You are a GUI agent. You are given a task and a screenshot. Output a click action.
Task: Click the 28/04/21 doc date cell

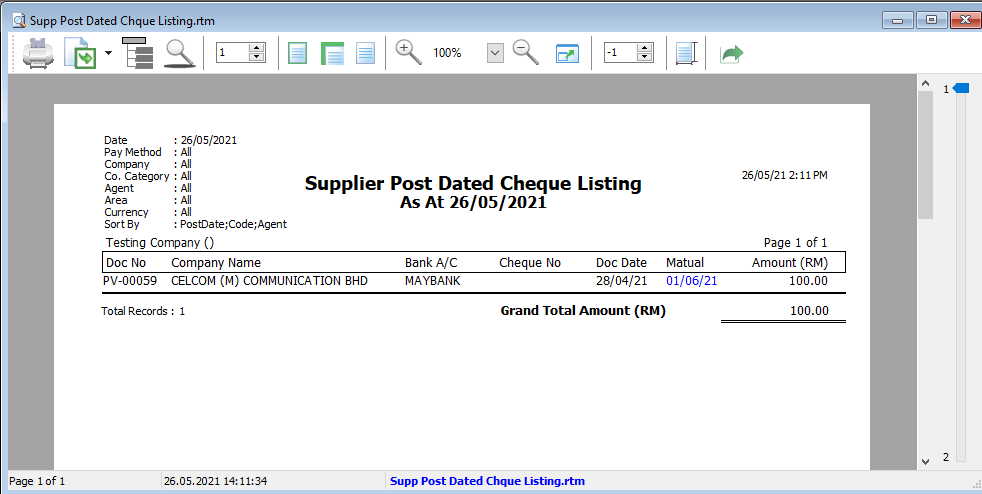tap(621, 281)
